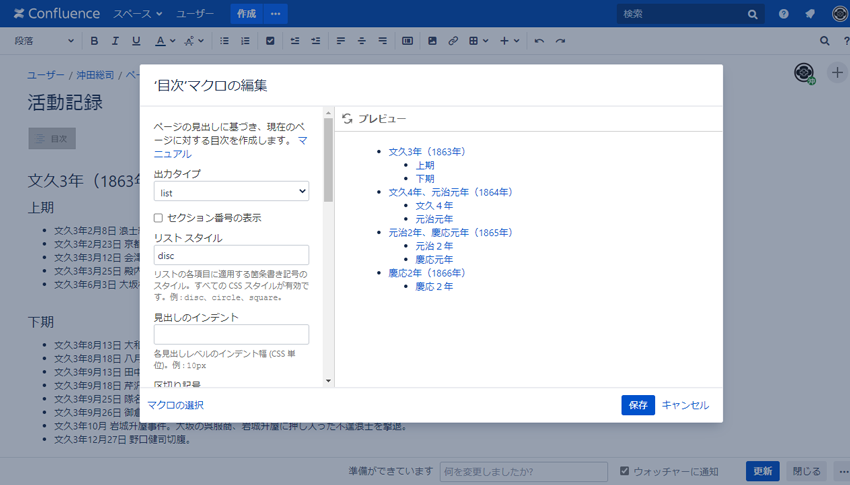Undo the last edit
This screenshot has height=485, width=850.
(x=539, y=41)
